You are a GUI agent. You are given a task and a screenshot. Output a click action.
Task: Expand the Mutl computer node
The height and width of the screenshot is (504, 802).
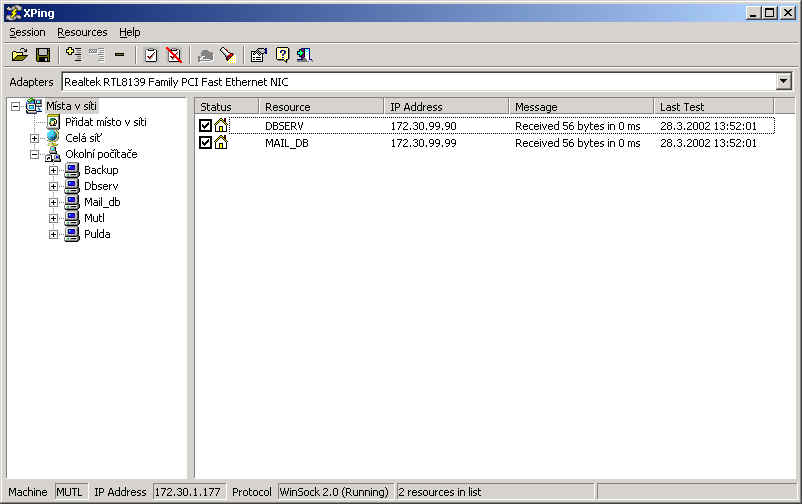pyautogui.click(x=53, y=218)
